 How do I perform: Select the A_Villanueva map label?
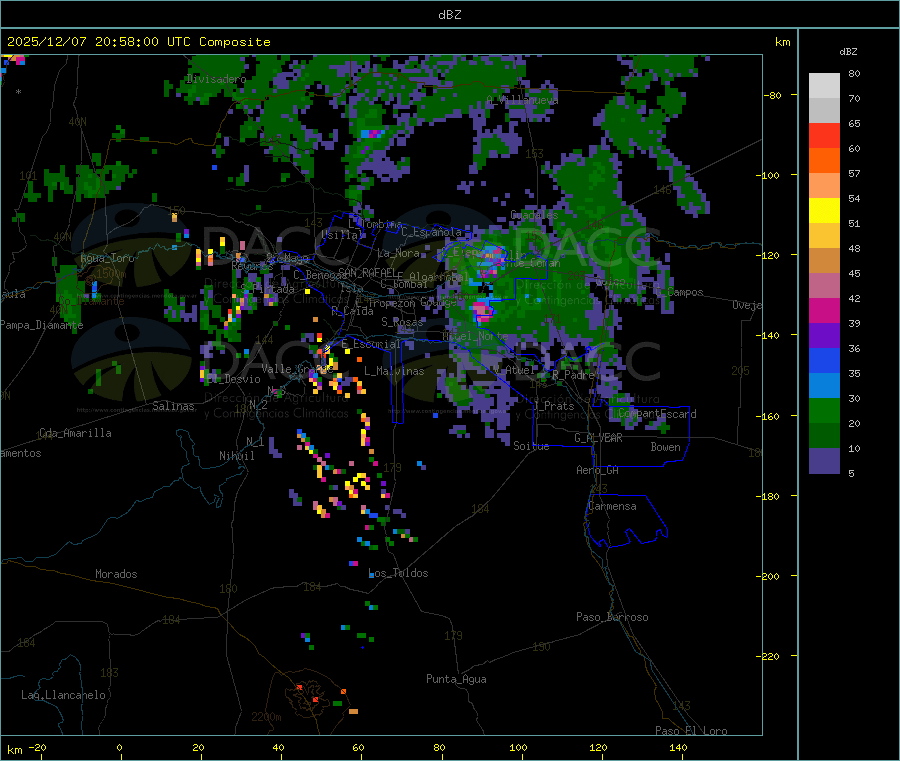[x=522, y=100]
